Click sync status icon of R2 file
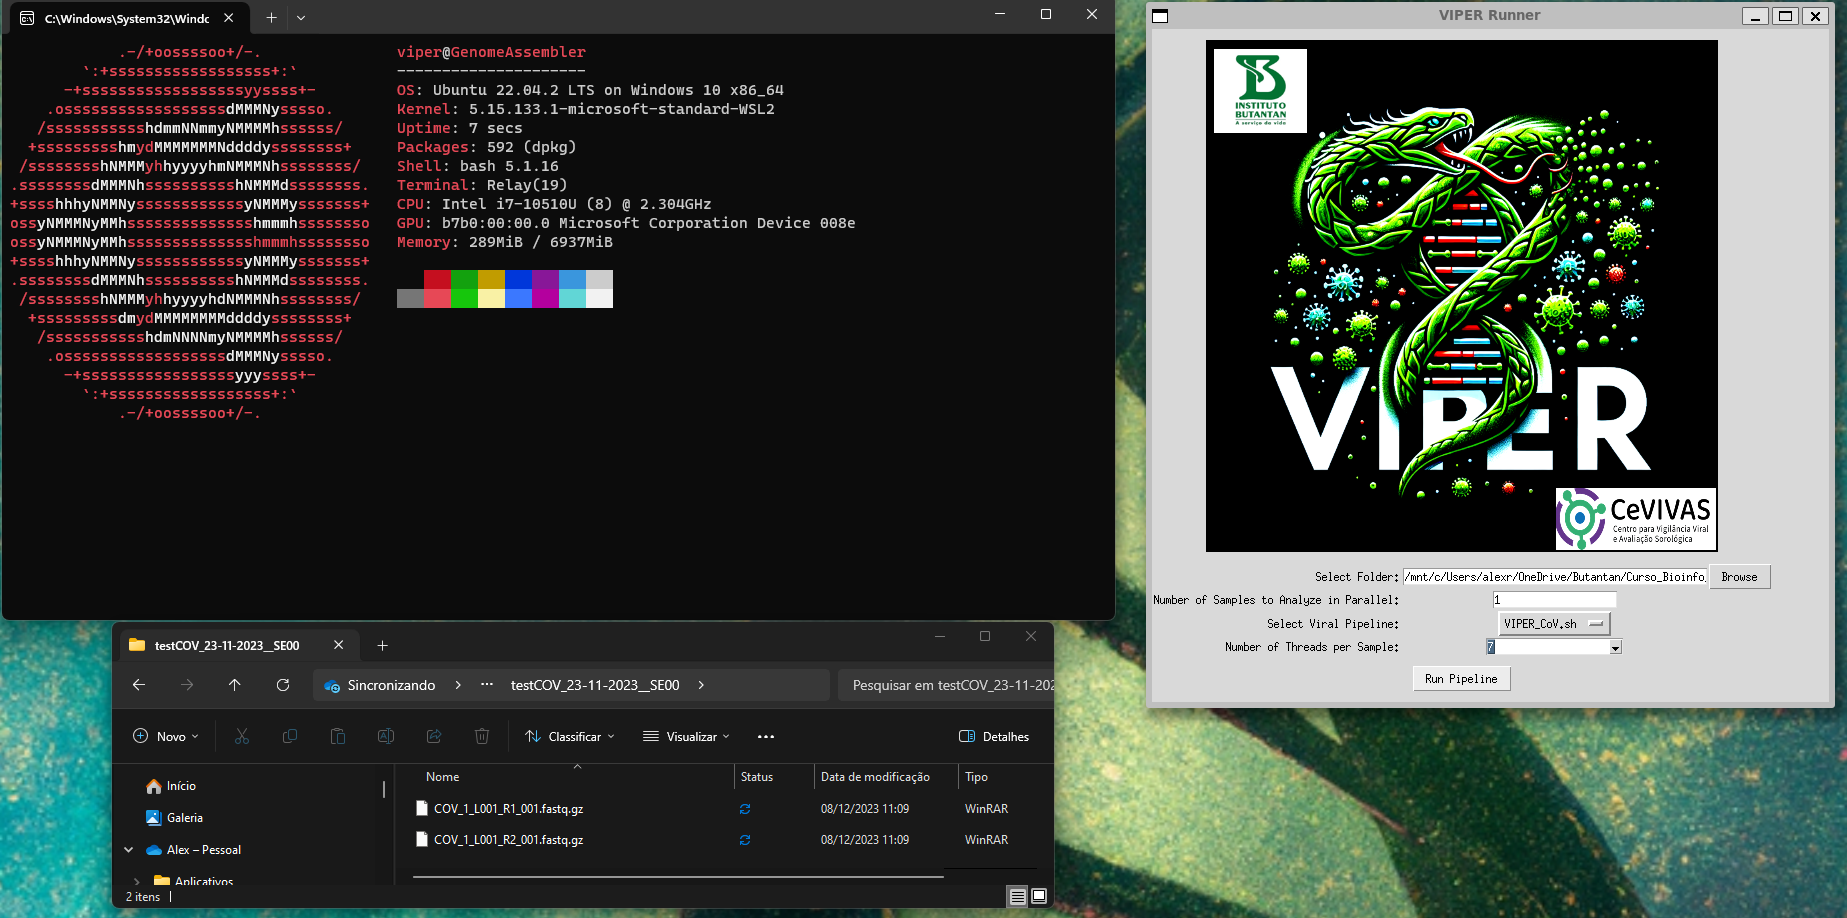 [x=745, y=840]
